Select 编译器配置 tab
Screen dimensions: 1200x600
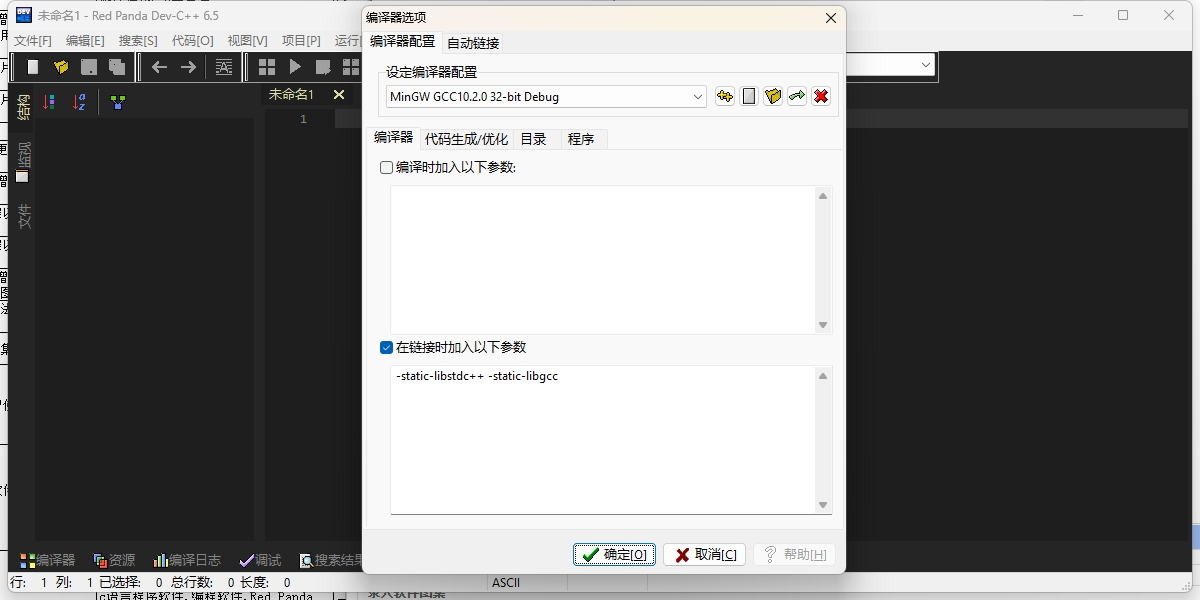point(403,41)
